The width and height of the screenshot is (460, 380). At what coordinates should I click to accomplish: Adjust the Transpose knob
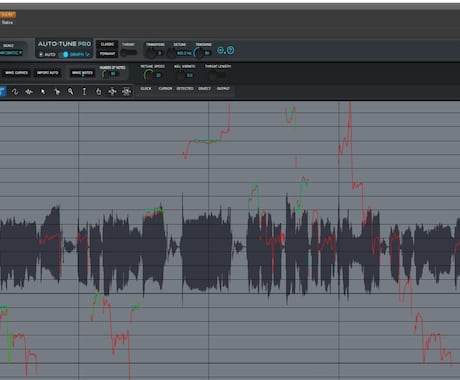151,53
